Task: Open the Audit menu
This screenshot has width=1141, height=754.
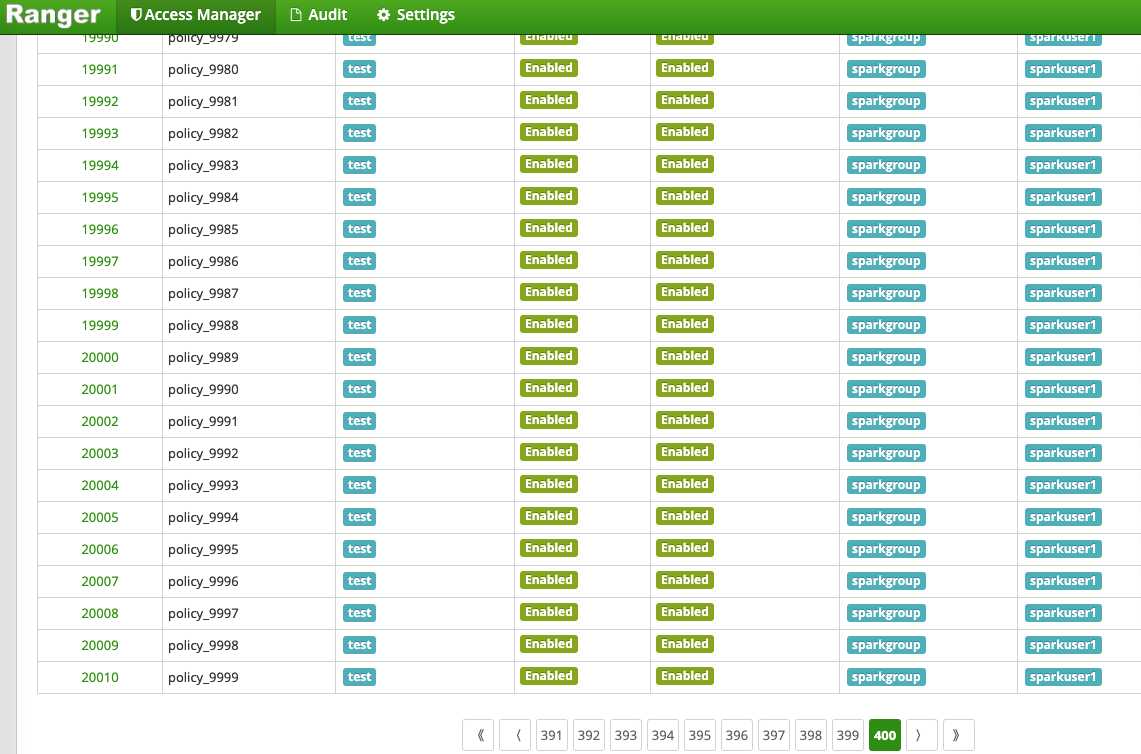Action: (x=319, y=15)
